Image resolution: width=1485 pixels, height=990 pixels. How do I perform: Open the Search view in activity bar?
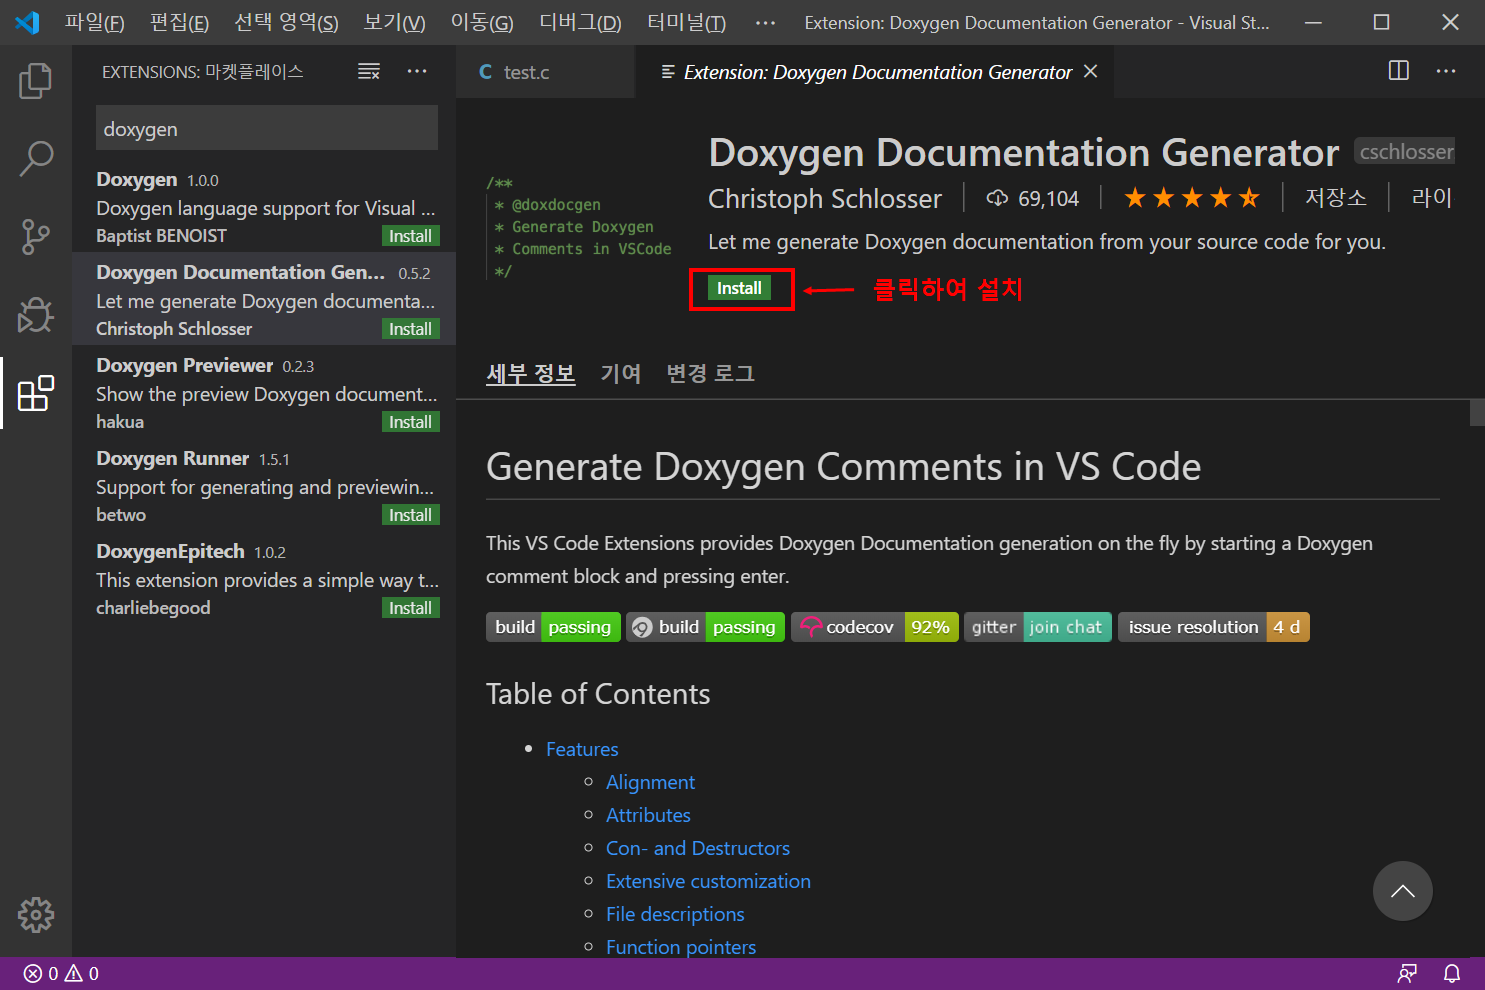coord(36,159)
